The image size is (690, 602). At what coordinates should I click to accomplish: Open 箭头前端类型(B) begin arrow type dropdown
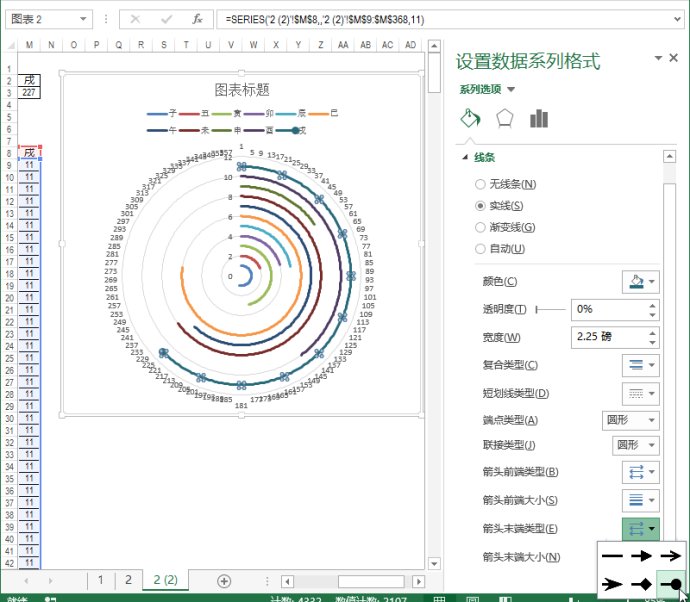[641, 472]
